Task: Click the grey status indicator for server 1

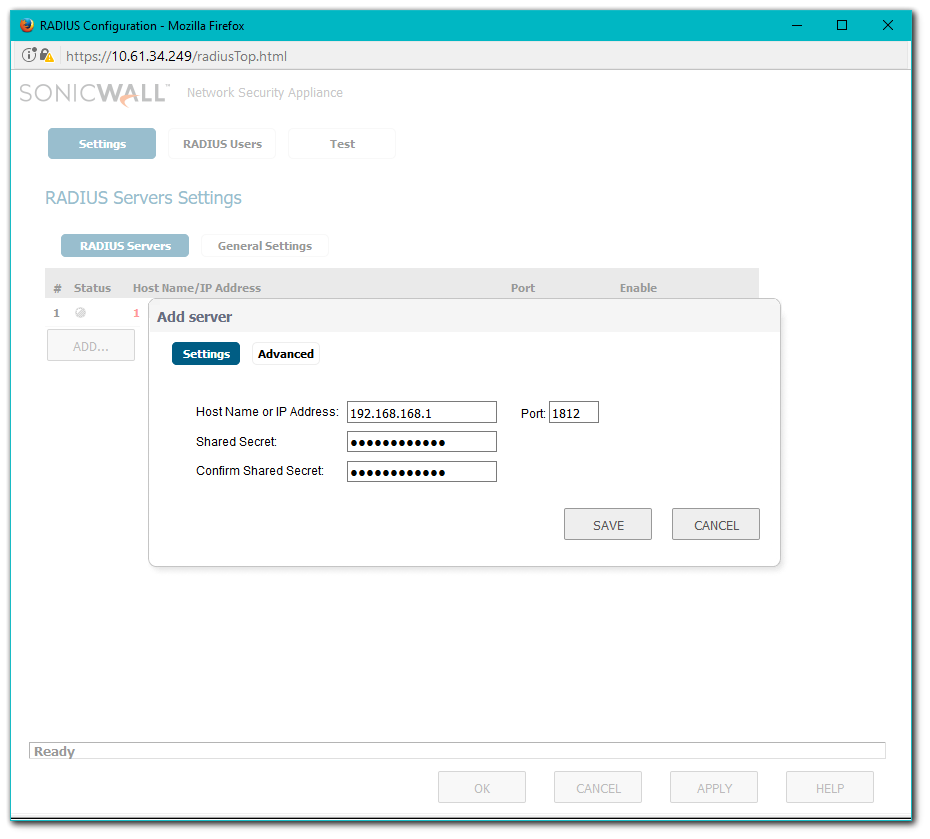Action: (x=81, y=313)
